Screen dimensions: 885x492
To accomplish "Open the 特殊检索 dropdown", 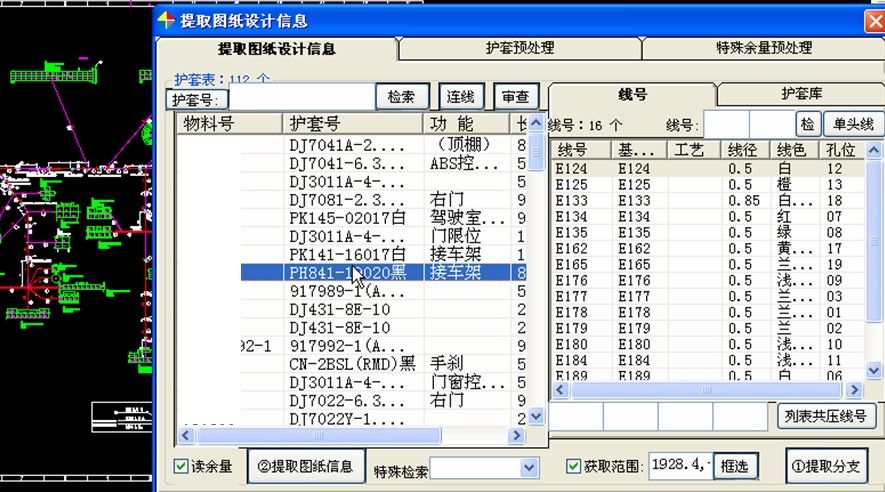I will click(528, 468).
